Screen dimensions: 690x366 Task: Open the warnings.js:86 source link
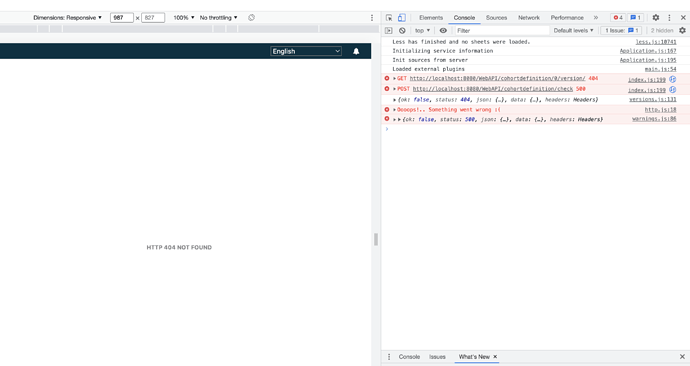654,119
